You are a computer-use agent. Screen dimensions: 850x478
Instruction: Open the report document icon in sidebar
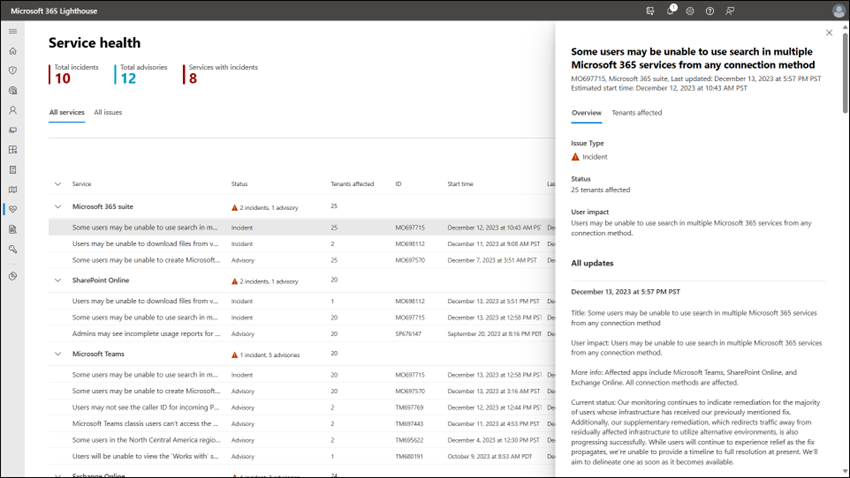tap(13, 229)
